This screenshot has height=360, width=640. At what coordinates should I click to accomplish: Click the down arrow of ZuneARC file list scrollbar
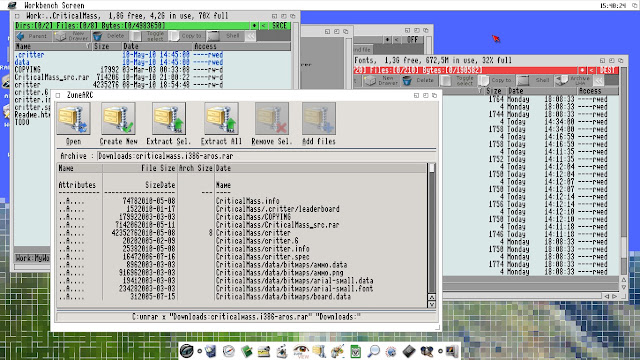(x=431, y=304)
